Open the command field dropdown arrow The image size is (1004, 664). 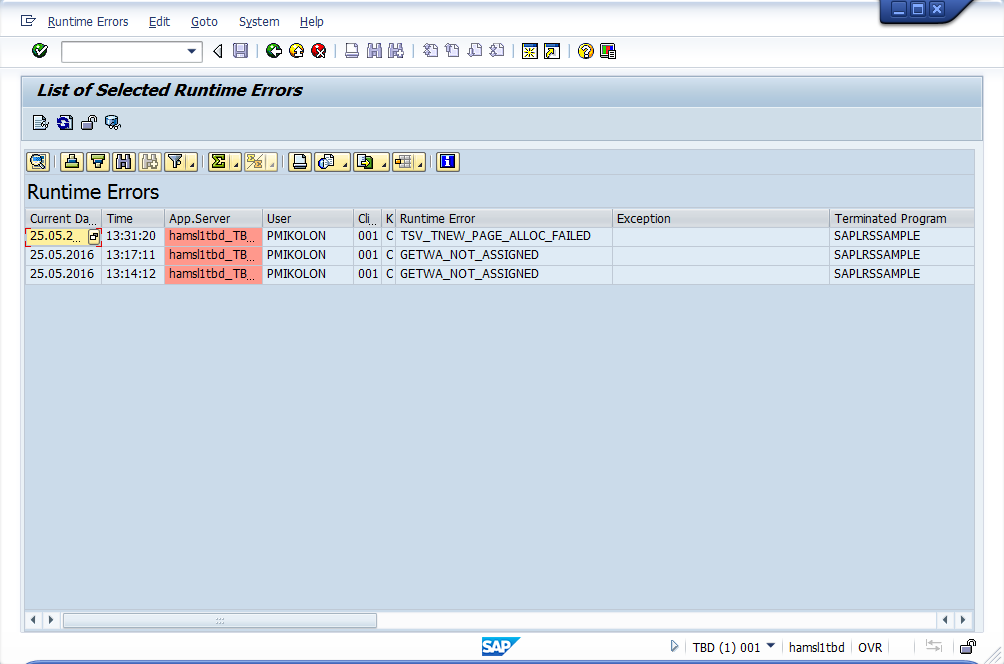[193, 51]
